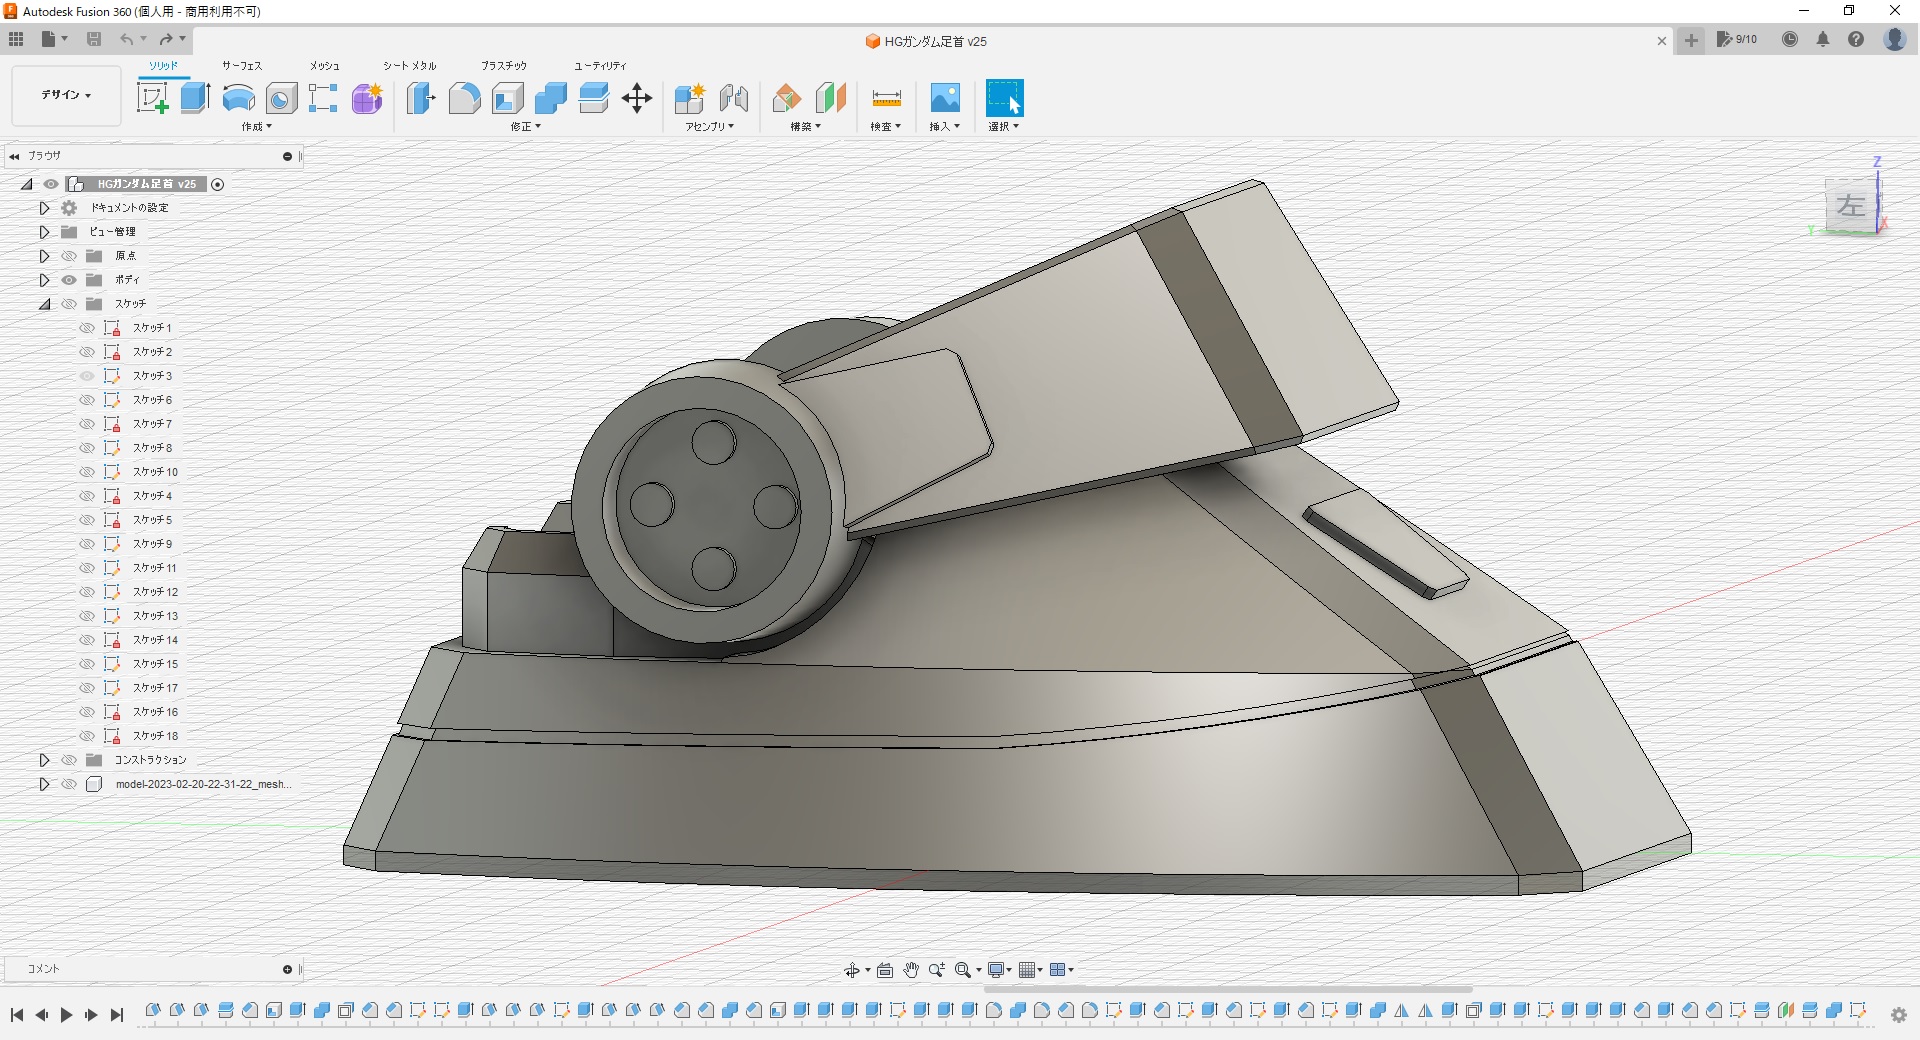
Task: Click the Shell tool icon
Action: pos(508,98)
